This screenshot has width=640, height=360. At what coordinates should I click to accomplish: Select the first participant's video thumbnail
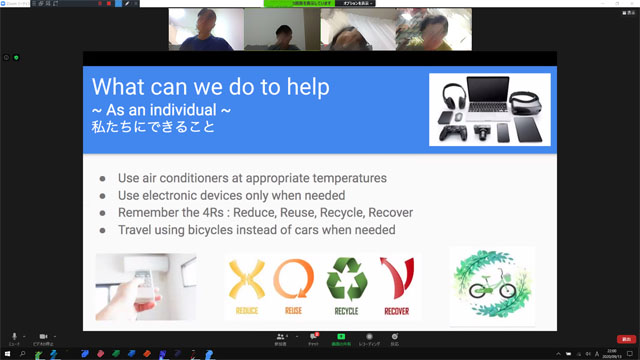click(206, 29)
